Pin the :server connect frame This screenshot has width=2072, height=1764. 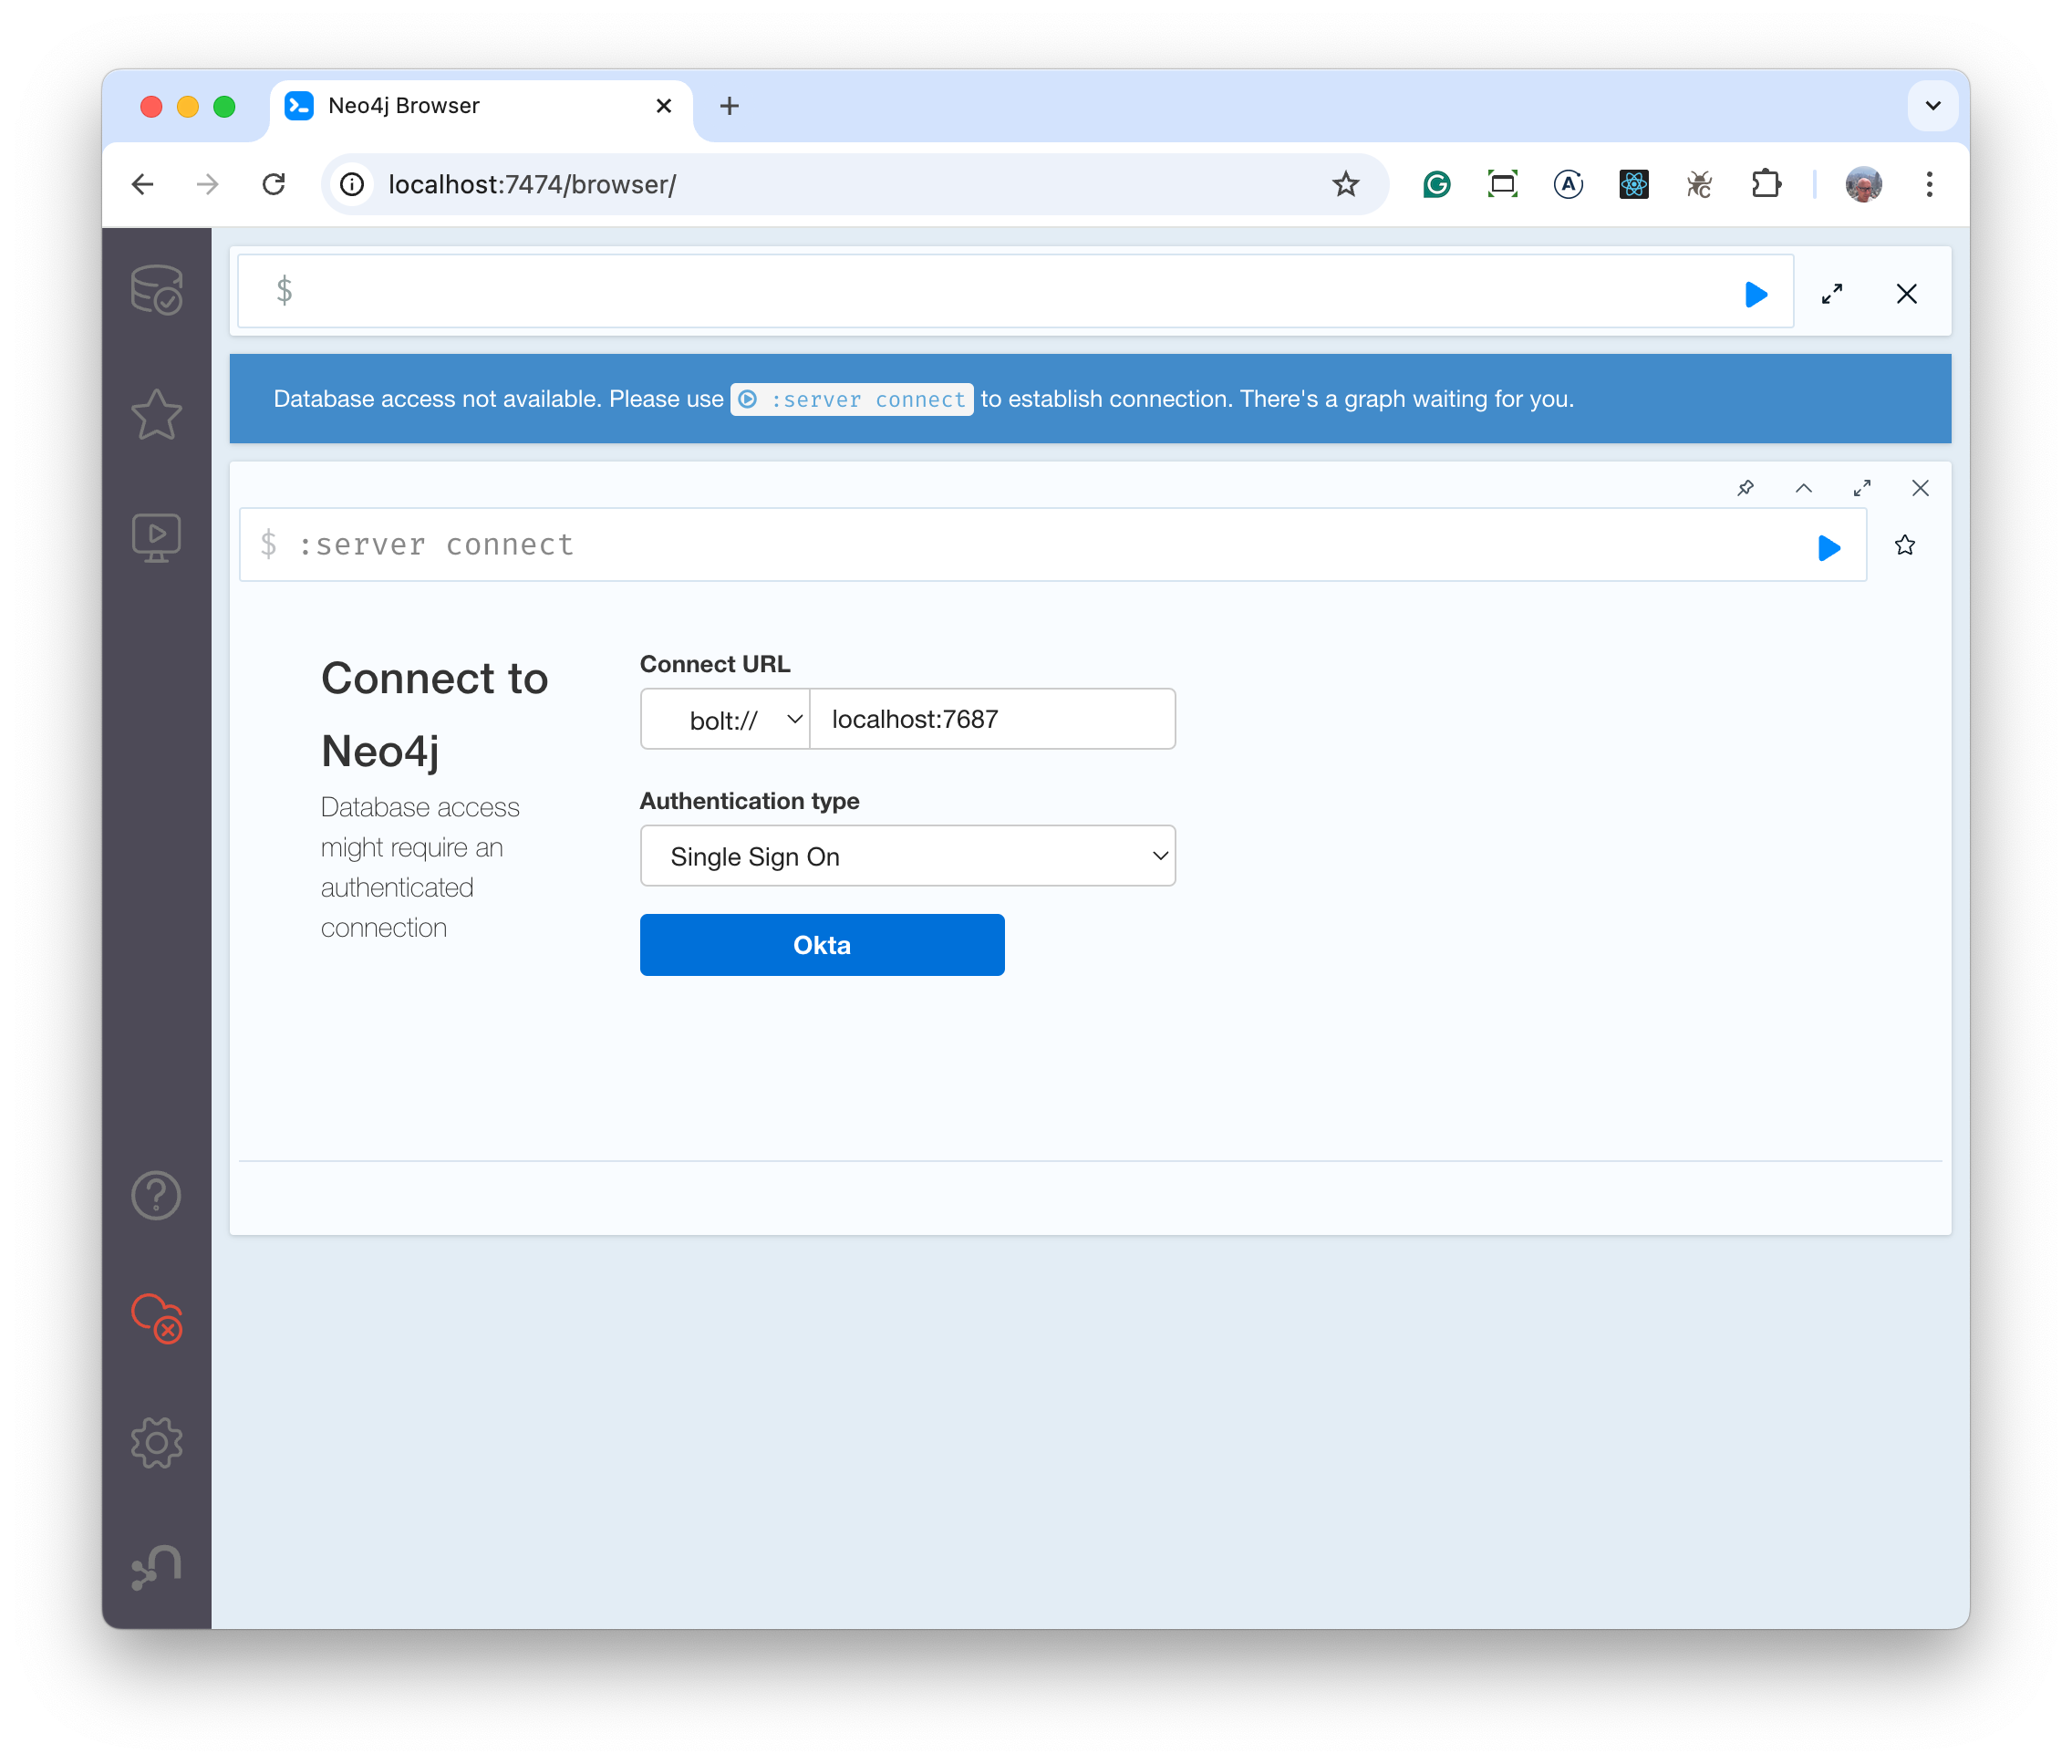tap(1746, 488)
